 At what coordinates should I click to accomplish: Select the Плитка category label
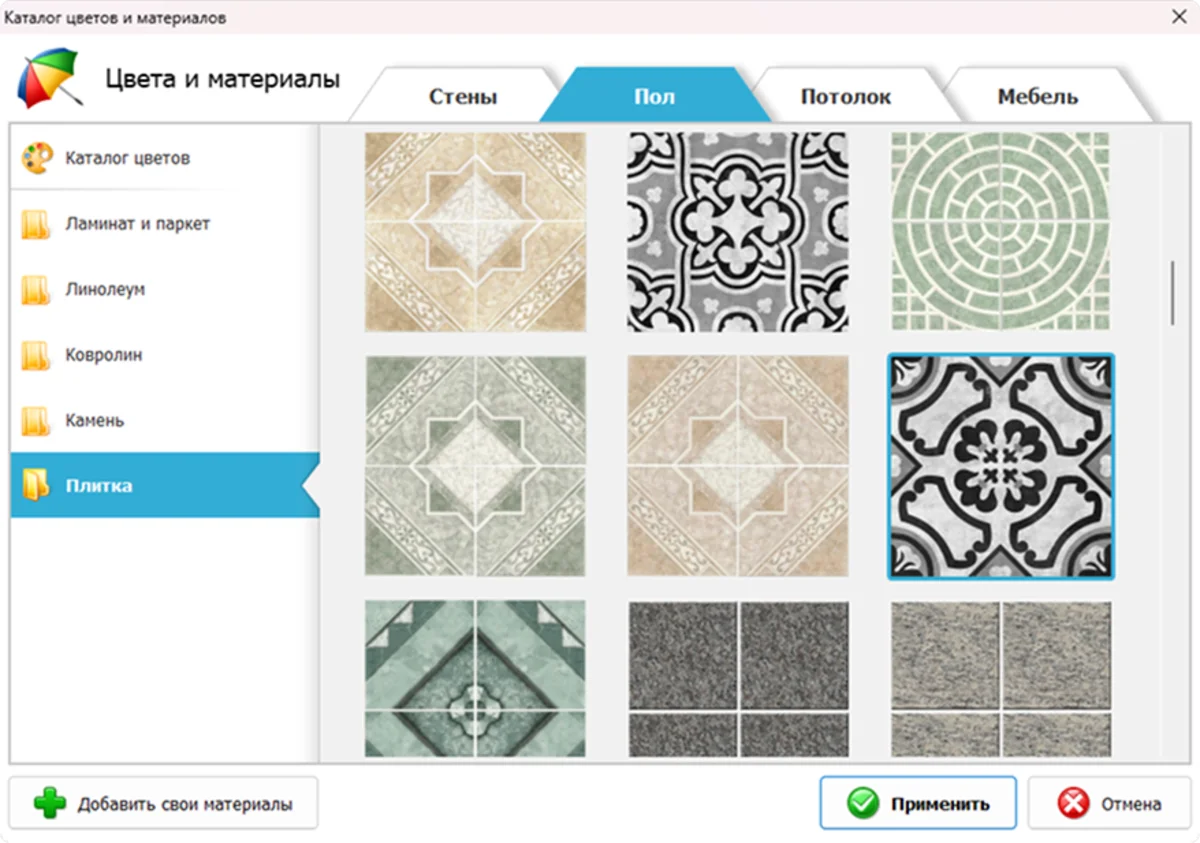coord(99,486)
